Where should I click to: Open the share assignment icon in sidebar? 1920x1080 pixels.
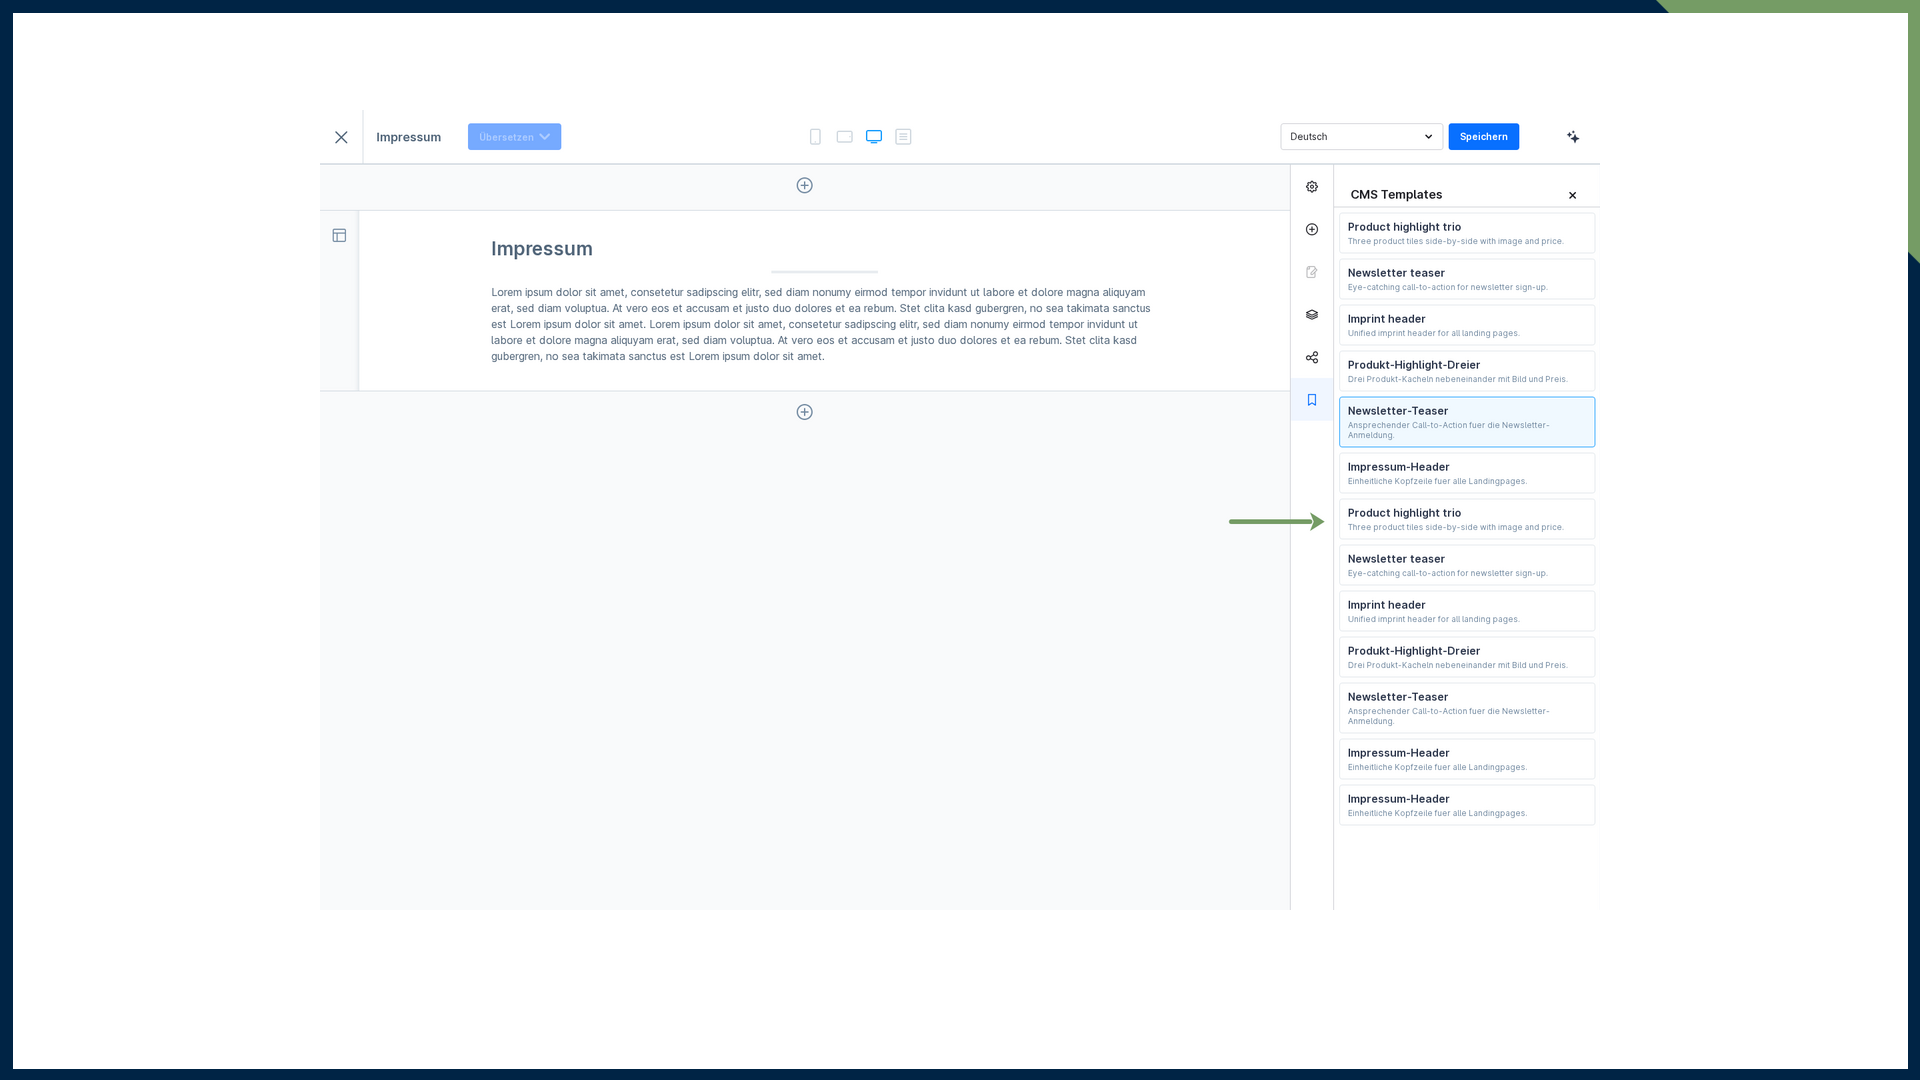click(x=1312, y=358)
